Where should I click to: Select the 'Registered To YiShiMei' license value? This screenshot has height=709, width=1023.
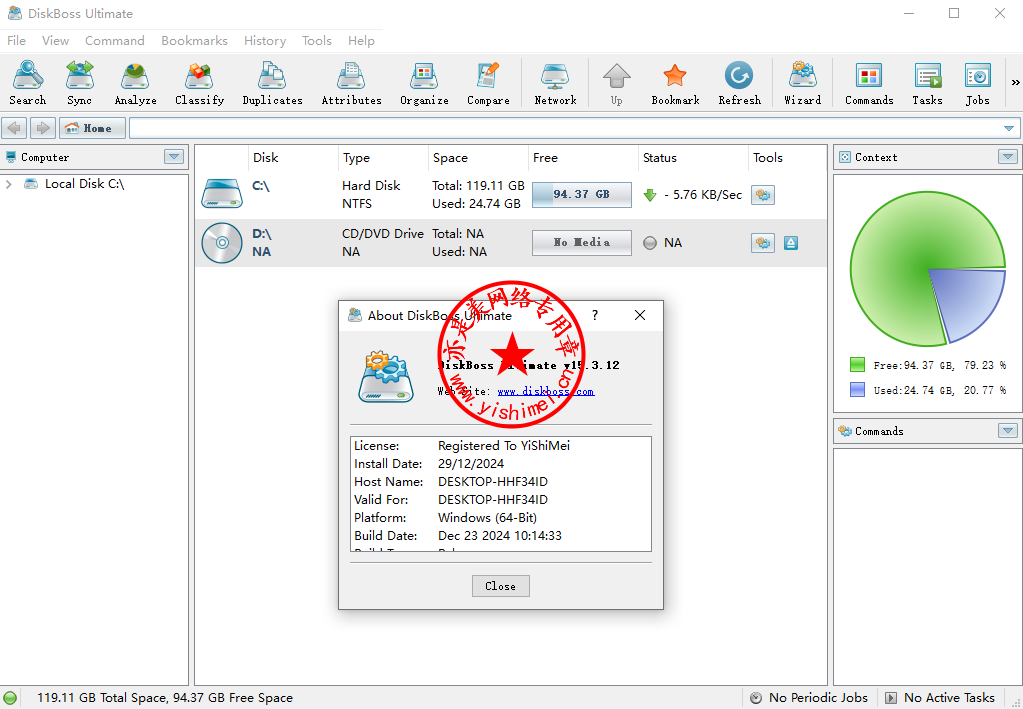[504, 446]
